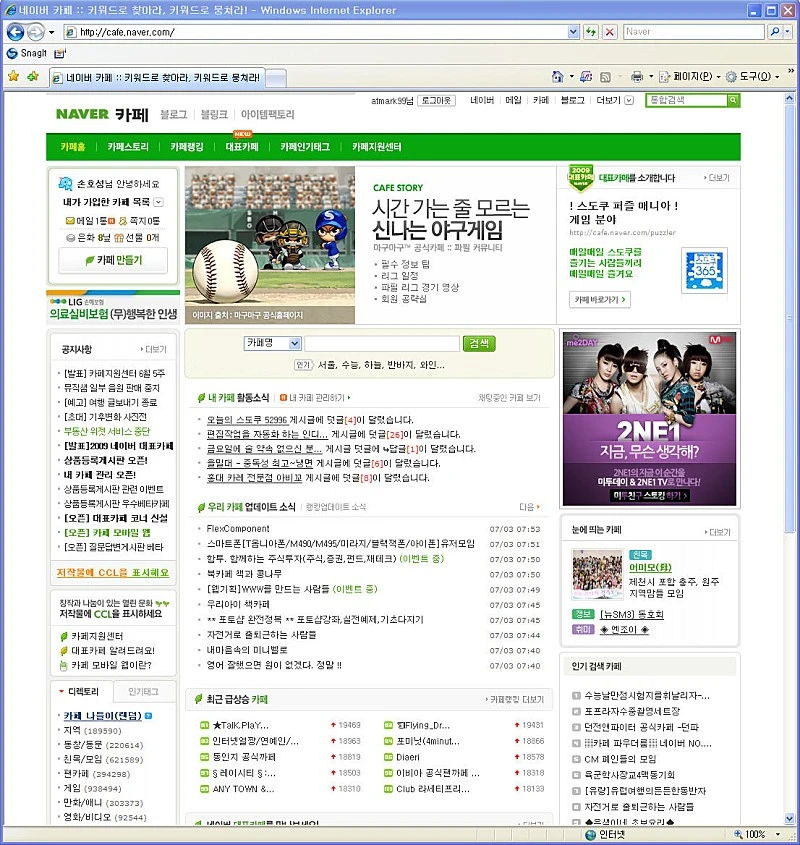Select the 카페홈 menu item
The height and width of the screenshot is (845, 800).
[73, 147]
